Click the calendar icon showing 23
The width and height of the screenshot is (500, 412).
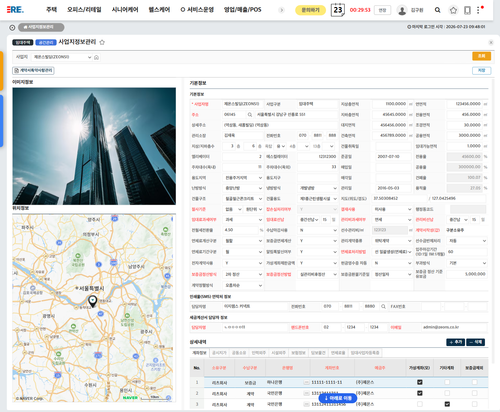point(338,10)
